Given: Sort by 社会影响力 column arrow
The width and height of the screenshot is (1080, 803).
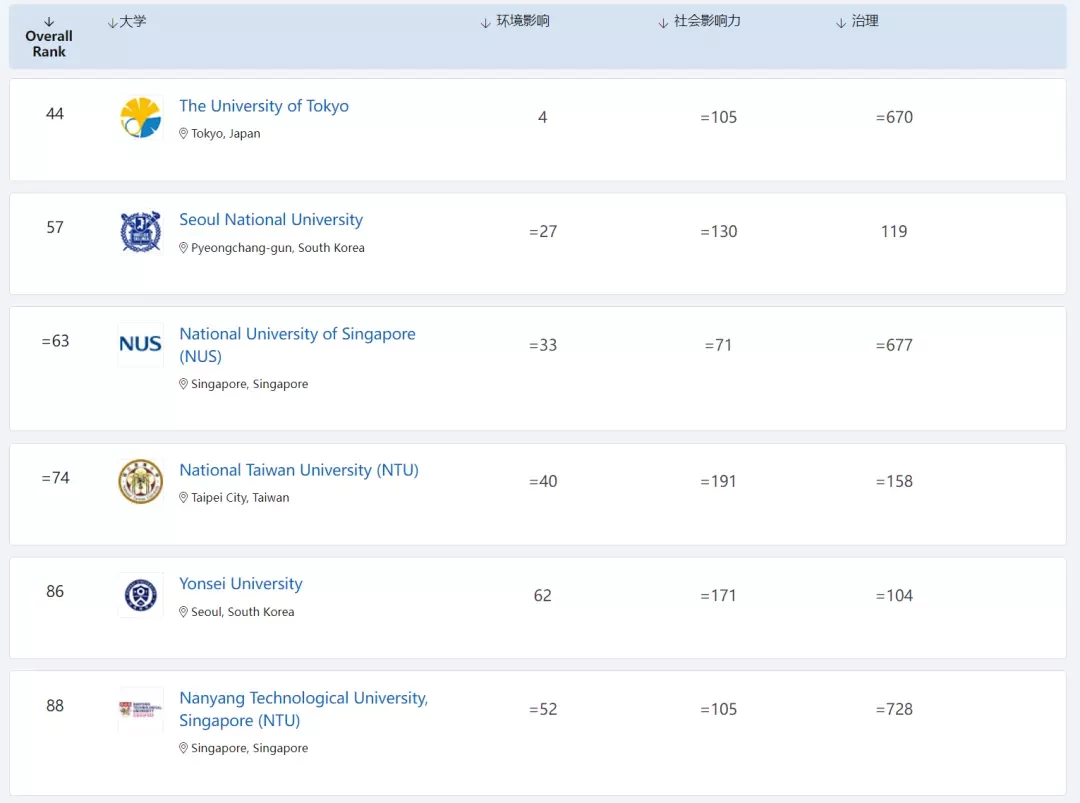Looking at the screenshot, I should (x=663, y=23).
